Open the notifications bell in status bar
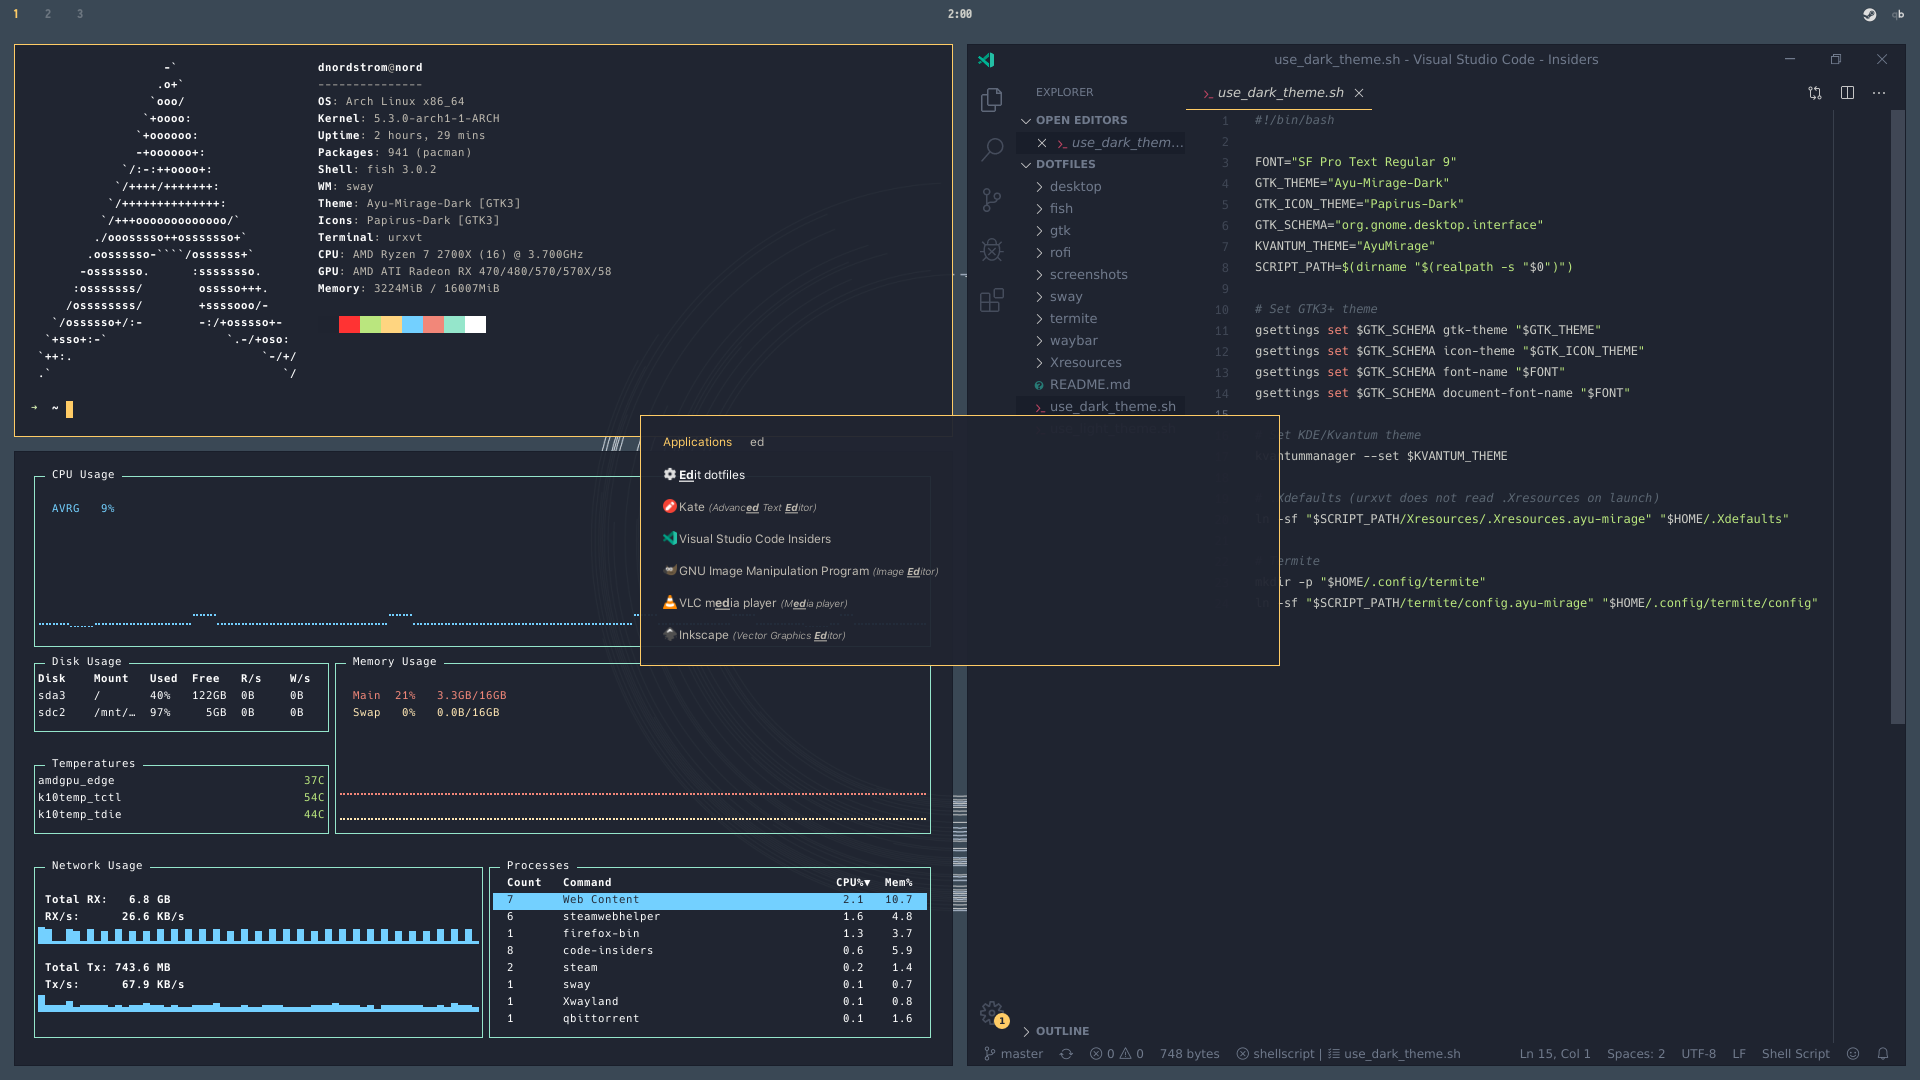Screen dimensions: 1920x1080 [1883, 1054]
